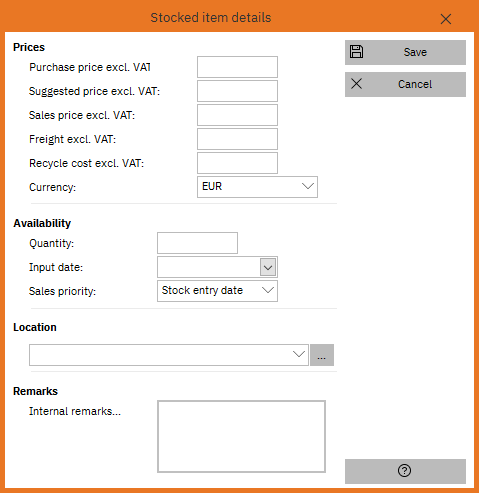The width and height of the screenshot is (479, 493).
Task: Expand the Sales priority dropdown
Action: 217,291
